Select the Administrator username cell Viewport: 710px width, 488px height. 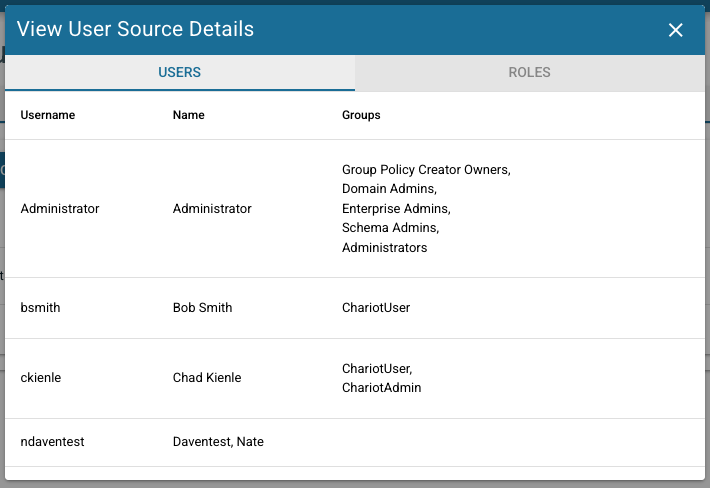tap(60, 209)
